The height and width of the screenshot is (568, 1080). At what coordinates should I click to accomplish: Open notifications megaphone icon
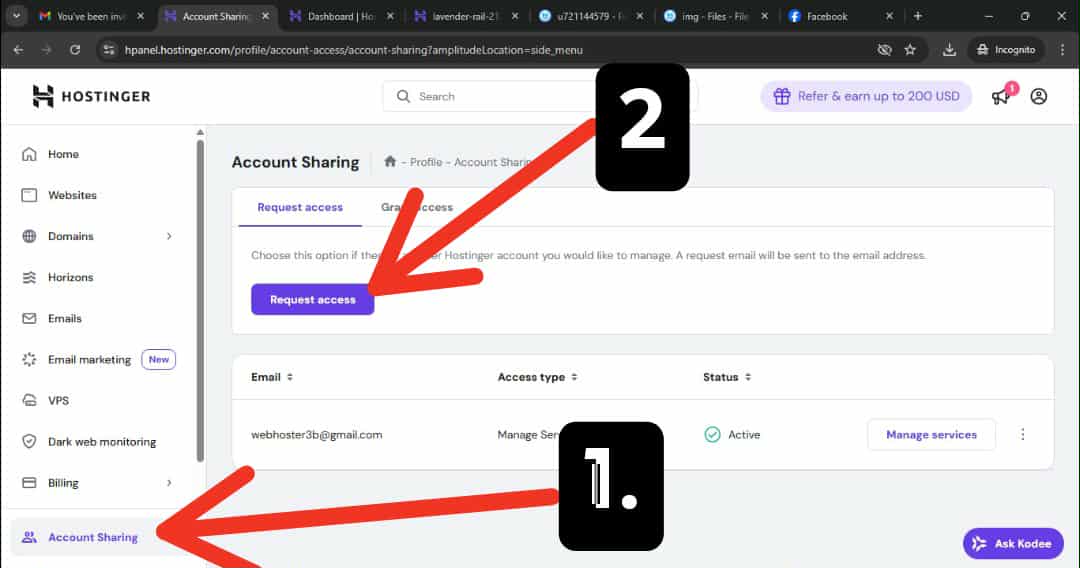point(1001,96)
